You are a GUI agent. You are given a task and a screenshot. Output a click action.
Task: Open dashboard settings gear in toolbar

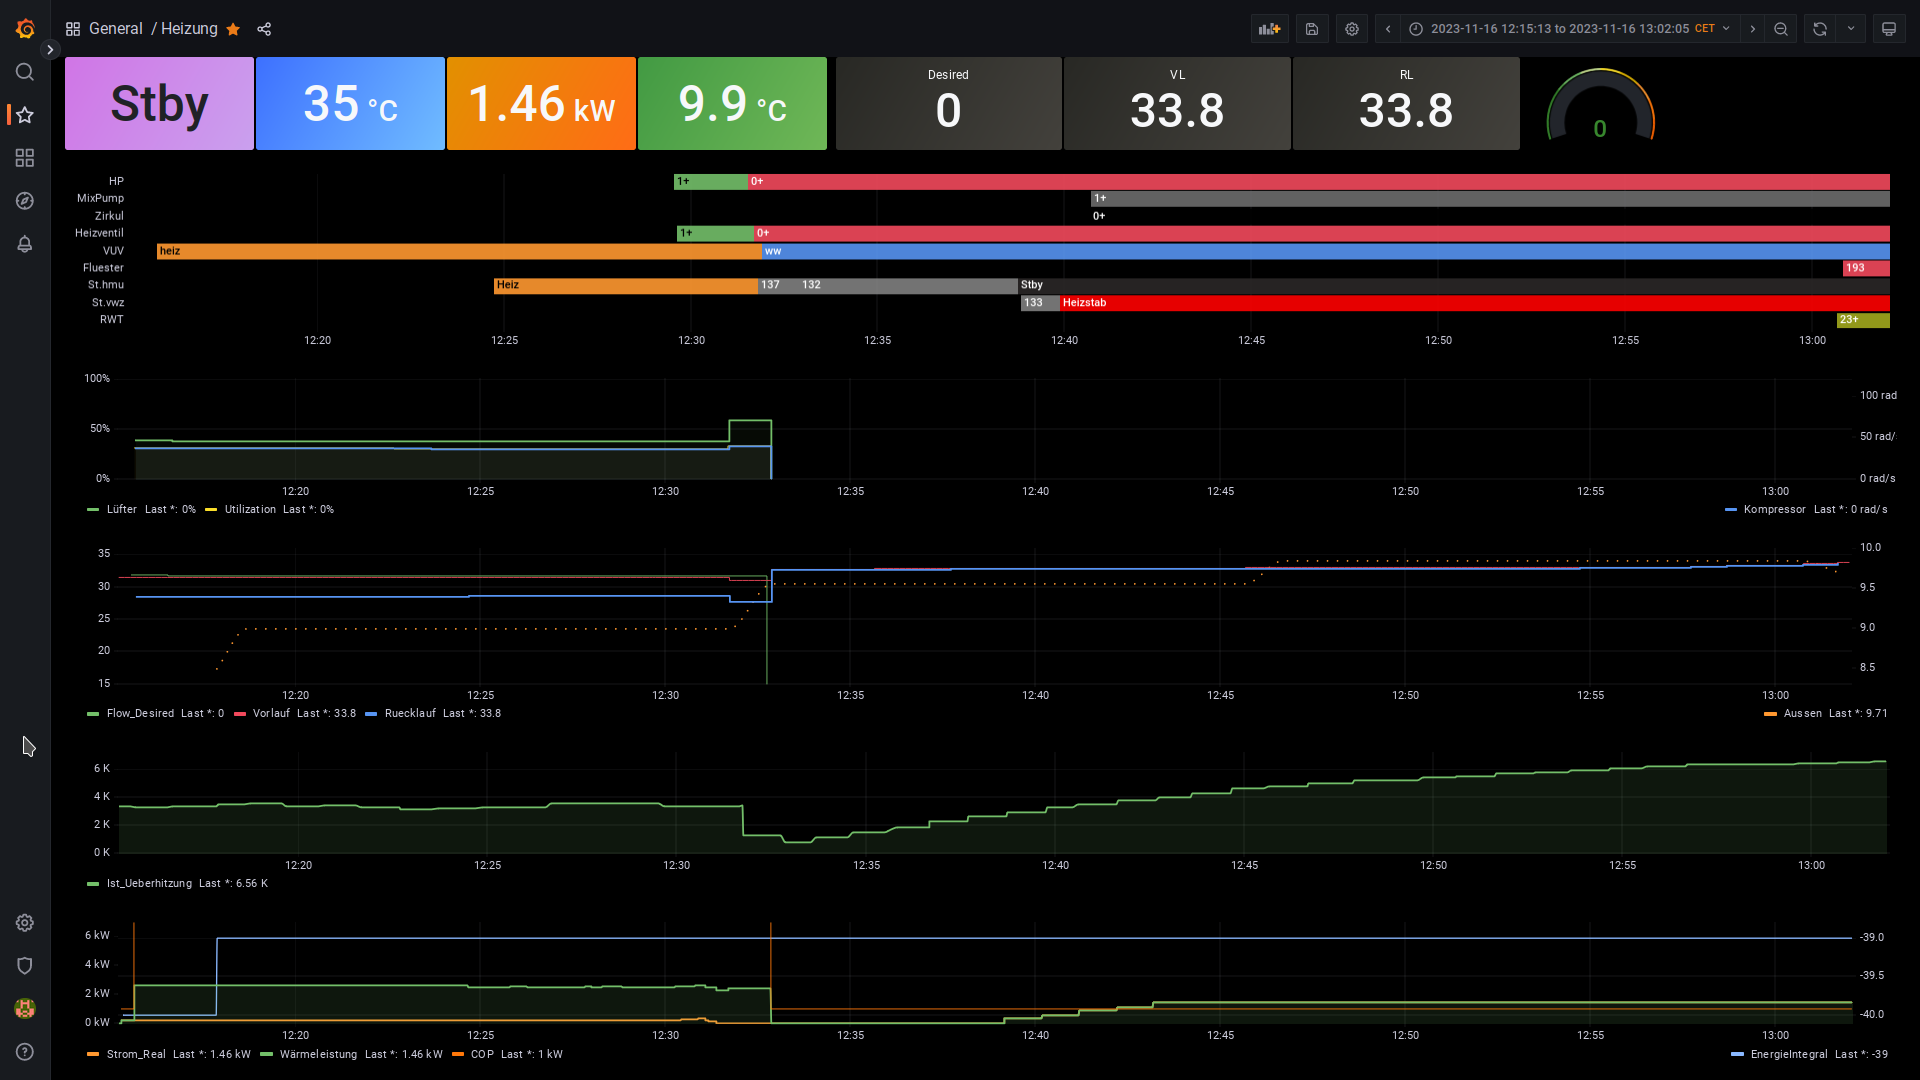pyautogui.click(x=1352, y=29)
